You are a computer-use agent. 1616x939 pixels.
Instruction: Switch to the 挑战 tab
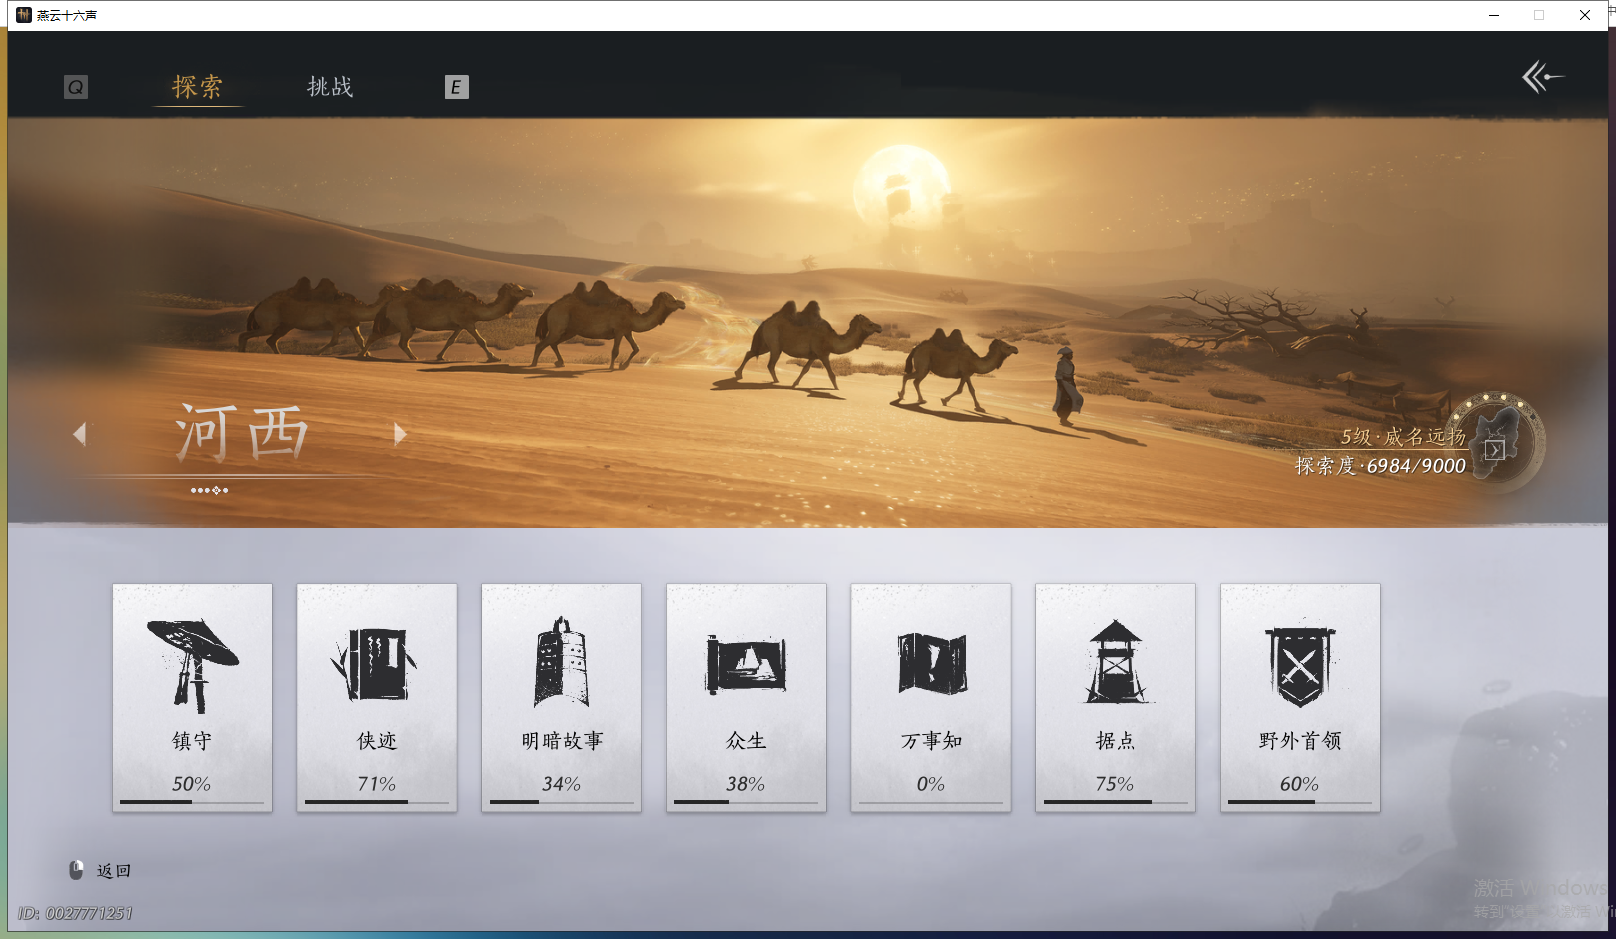tap(328, 88)
